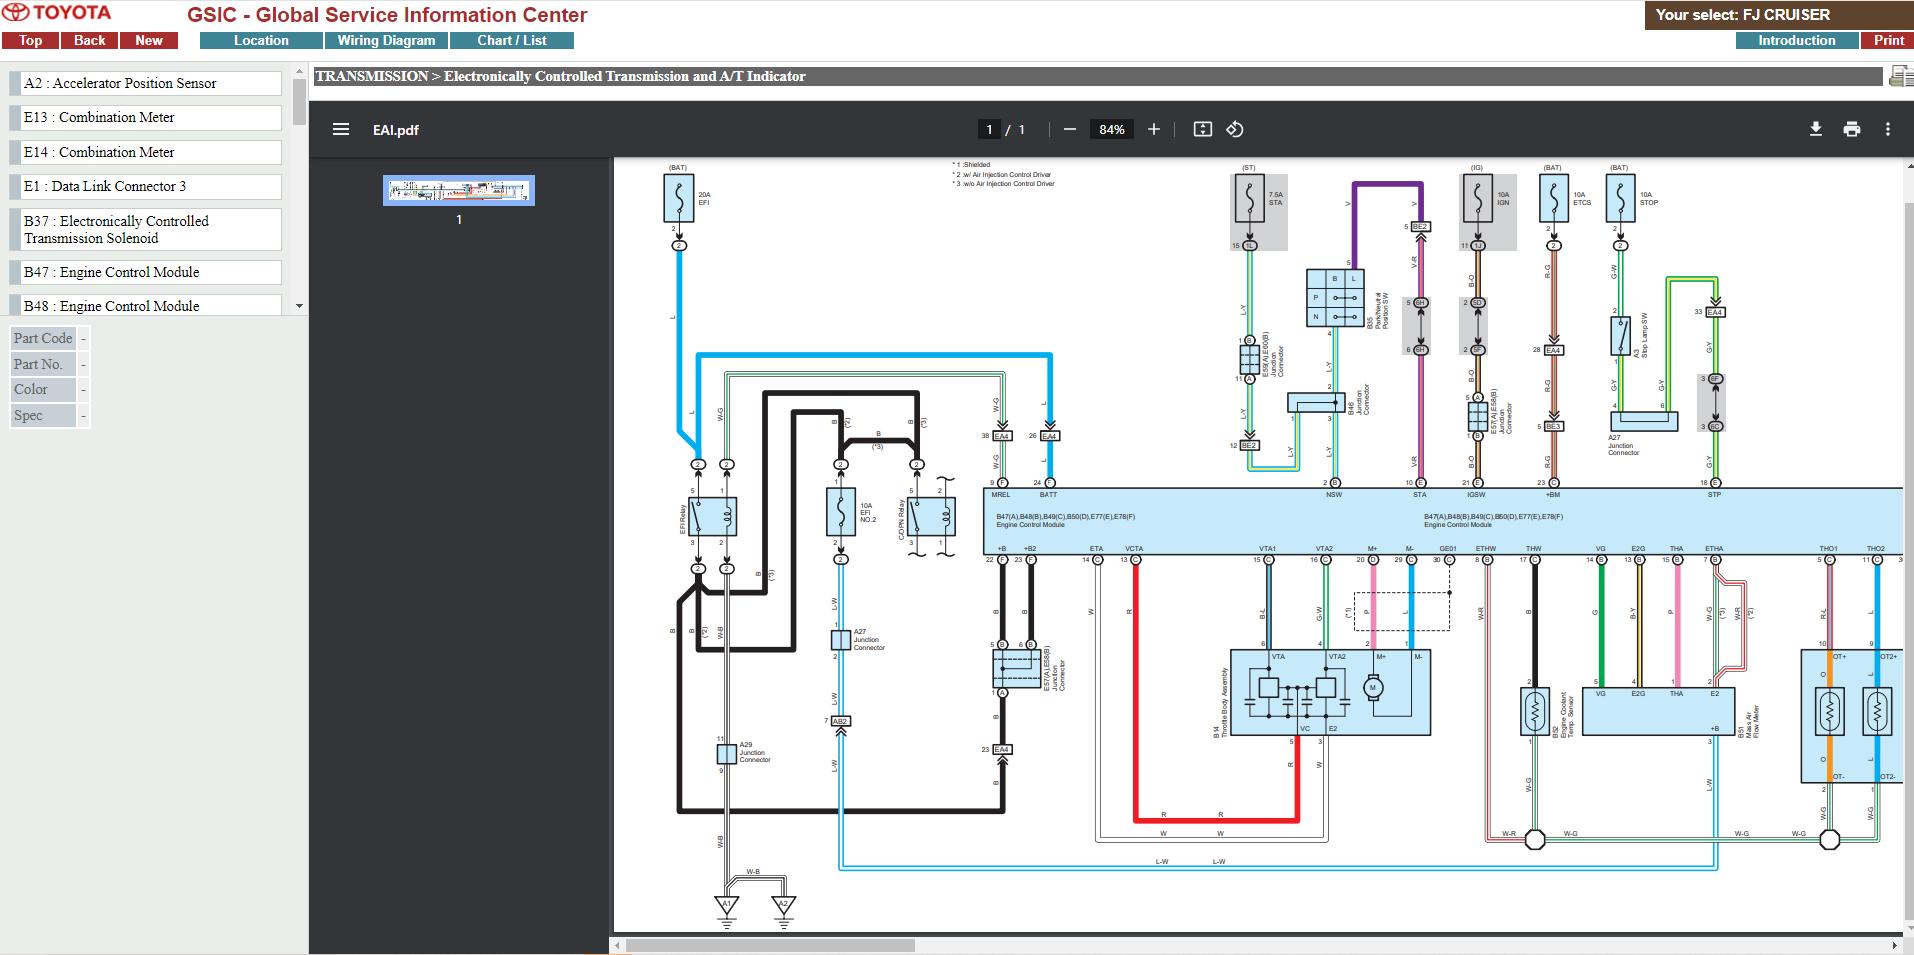The height and width of the screenshot is (955, 1914).
Task: Click the page number input field
Action: [989, 129]
